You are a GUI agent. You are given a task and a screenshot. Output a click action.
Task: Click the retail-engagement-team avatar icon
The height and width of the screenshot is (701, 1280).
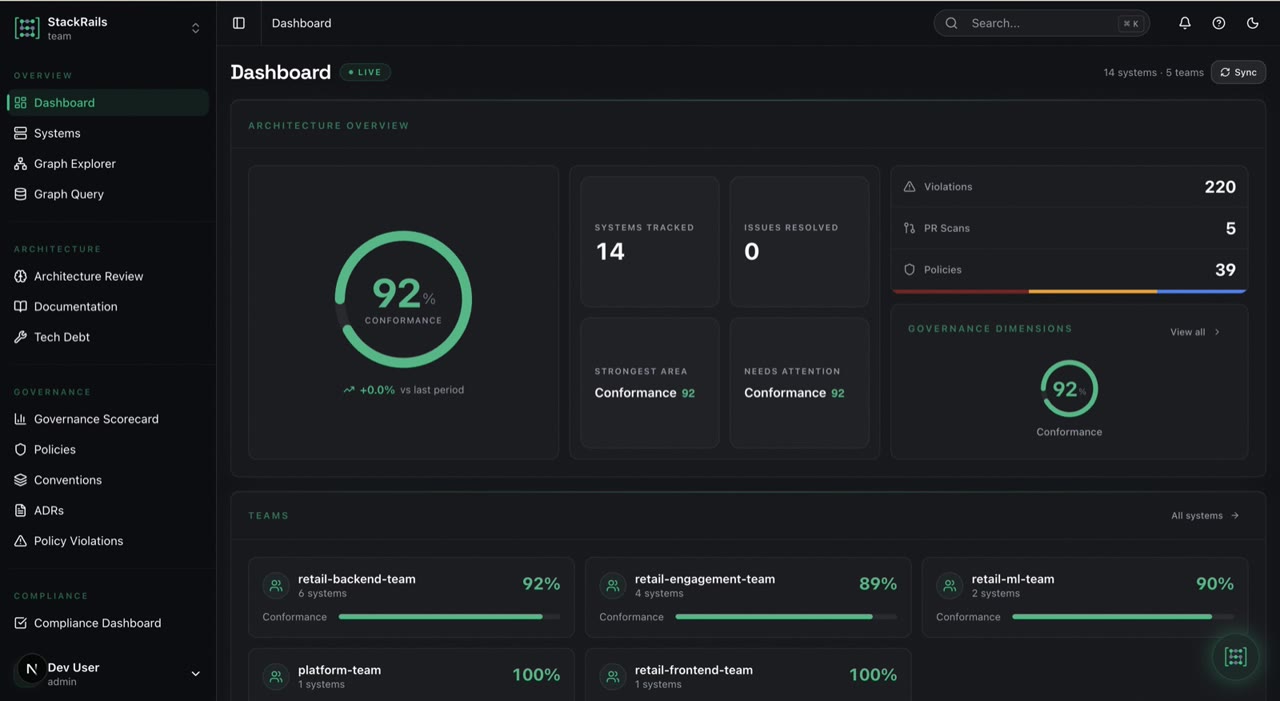pos(613,586)
